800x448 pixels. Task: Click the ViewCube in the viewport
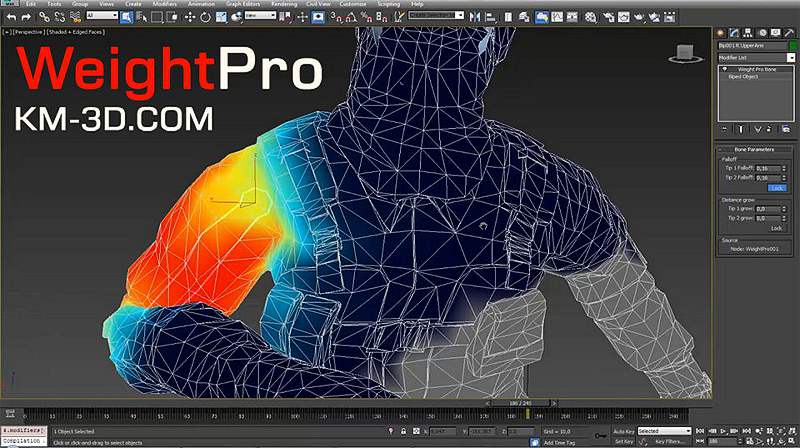coord(687,53)
